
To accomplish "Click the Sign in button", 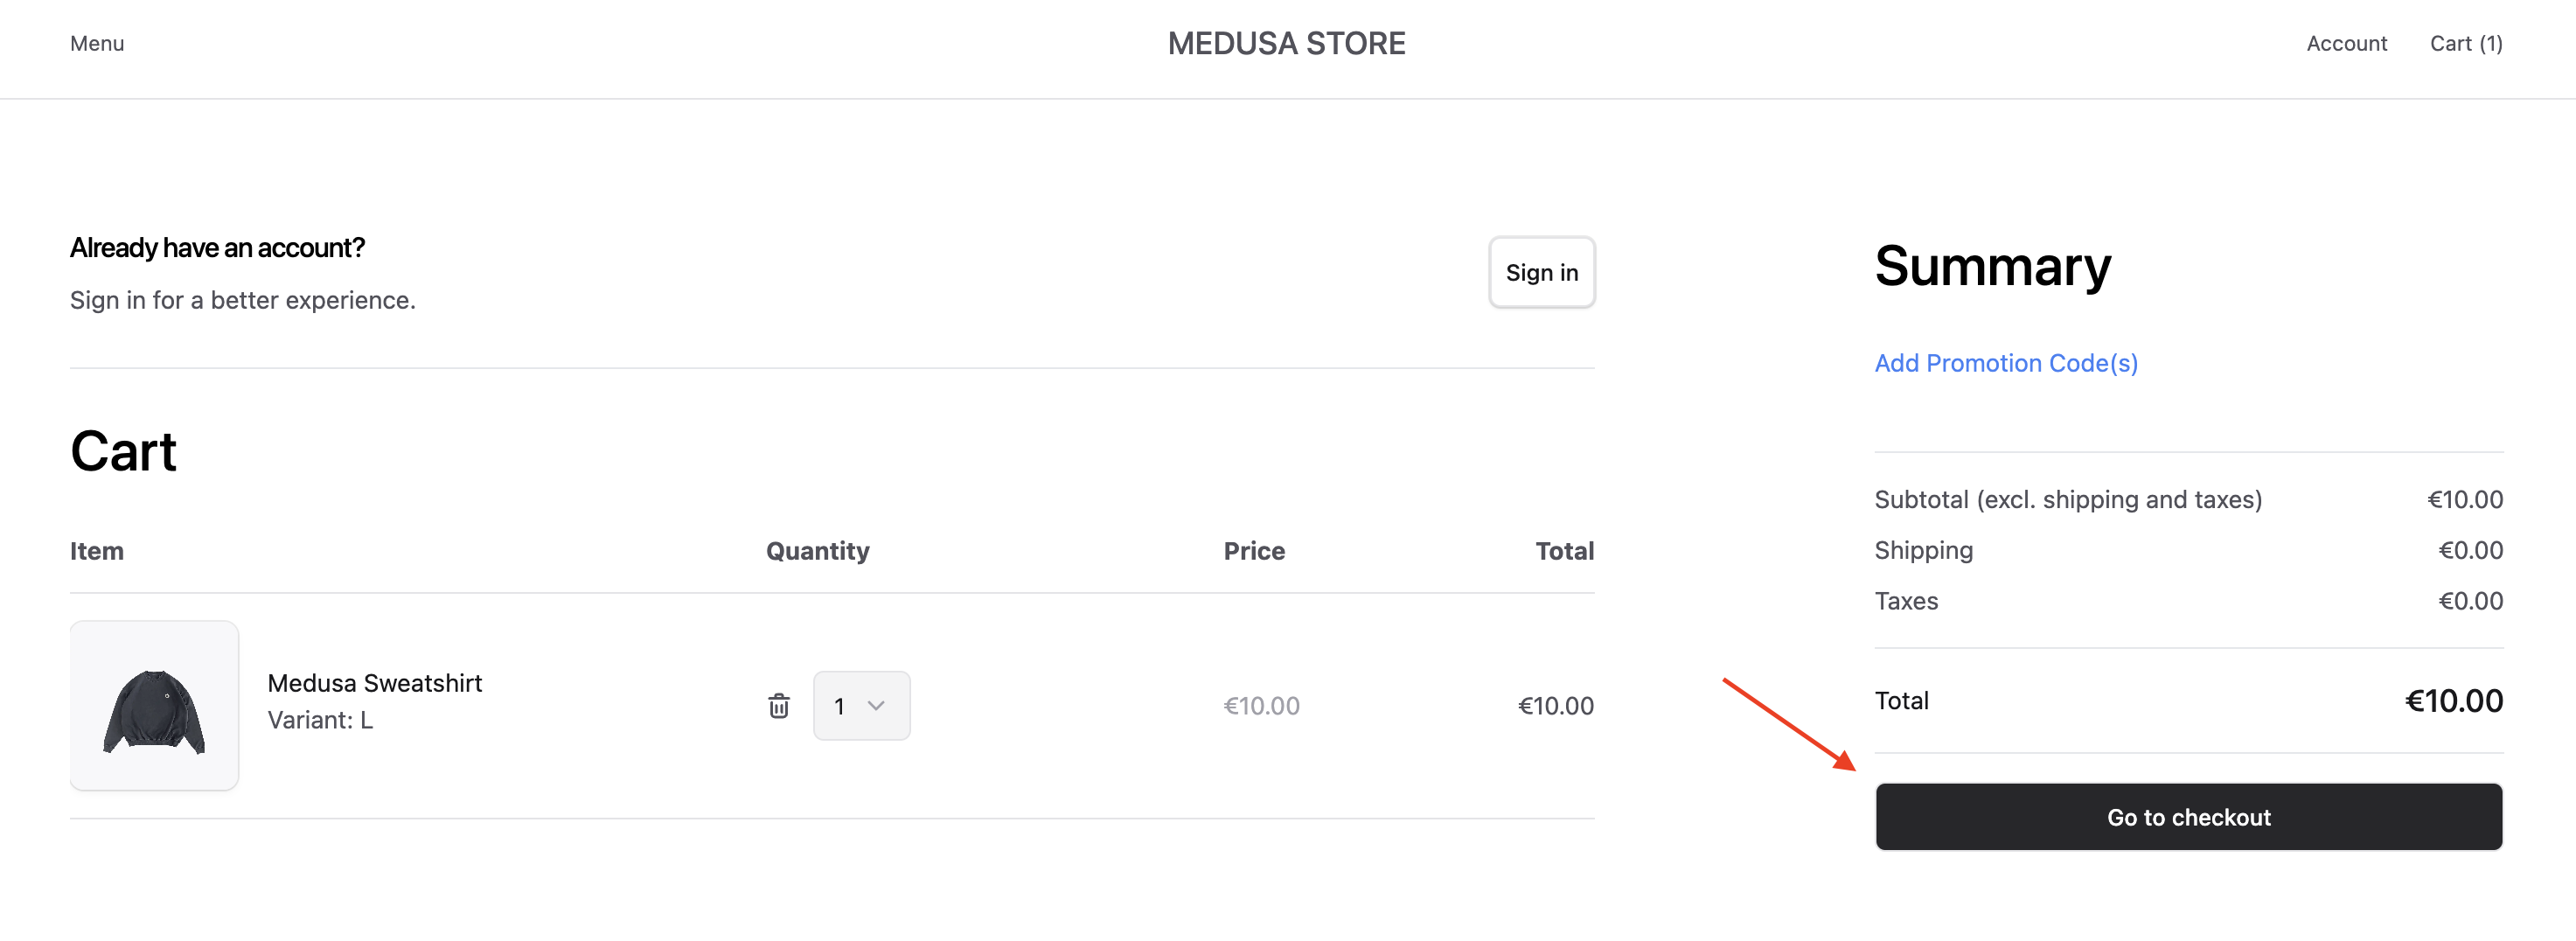I will (x=1541, y=272).
